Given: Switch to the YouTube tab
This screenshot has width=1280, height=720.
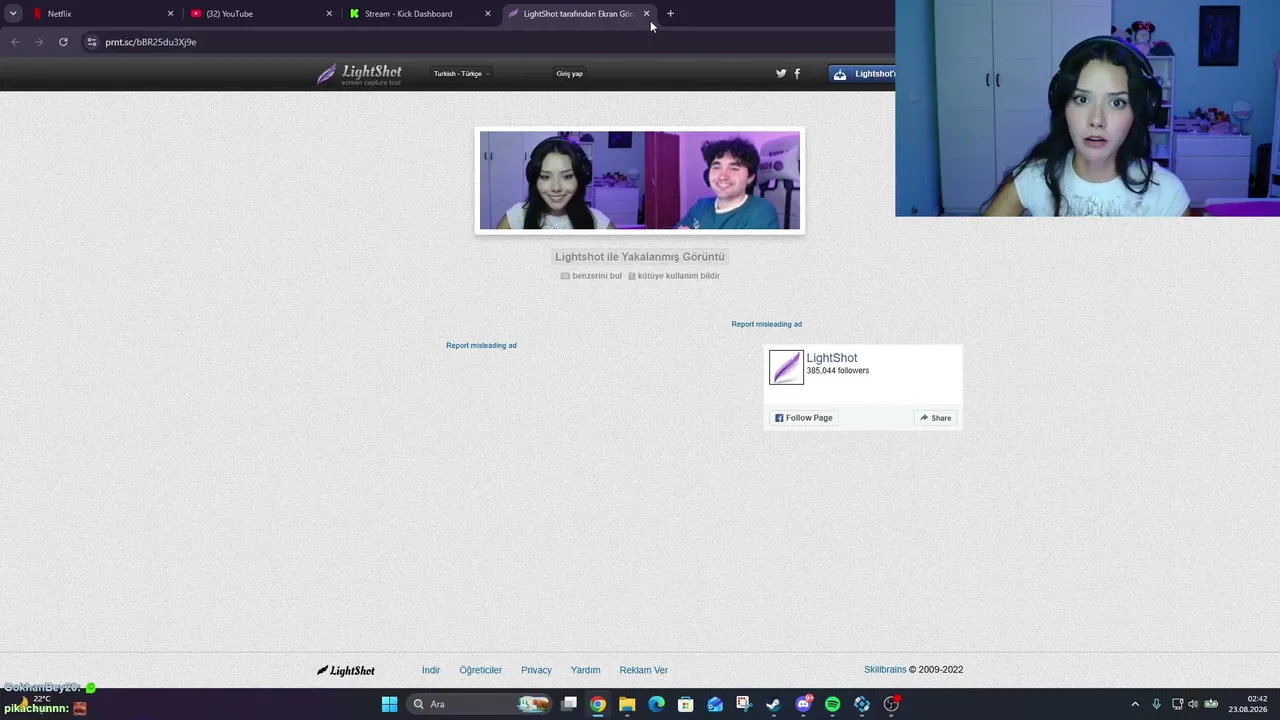Looking at the screenshot, I should pyautogui.click(x=261, y=14).
